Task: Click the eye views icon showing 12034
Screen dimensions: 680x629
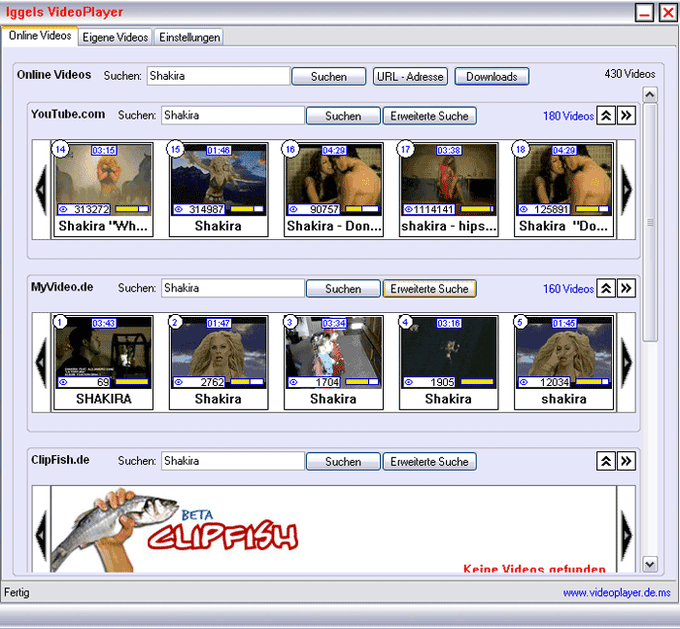Action: pyautogui.click(x=524, y=382)
